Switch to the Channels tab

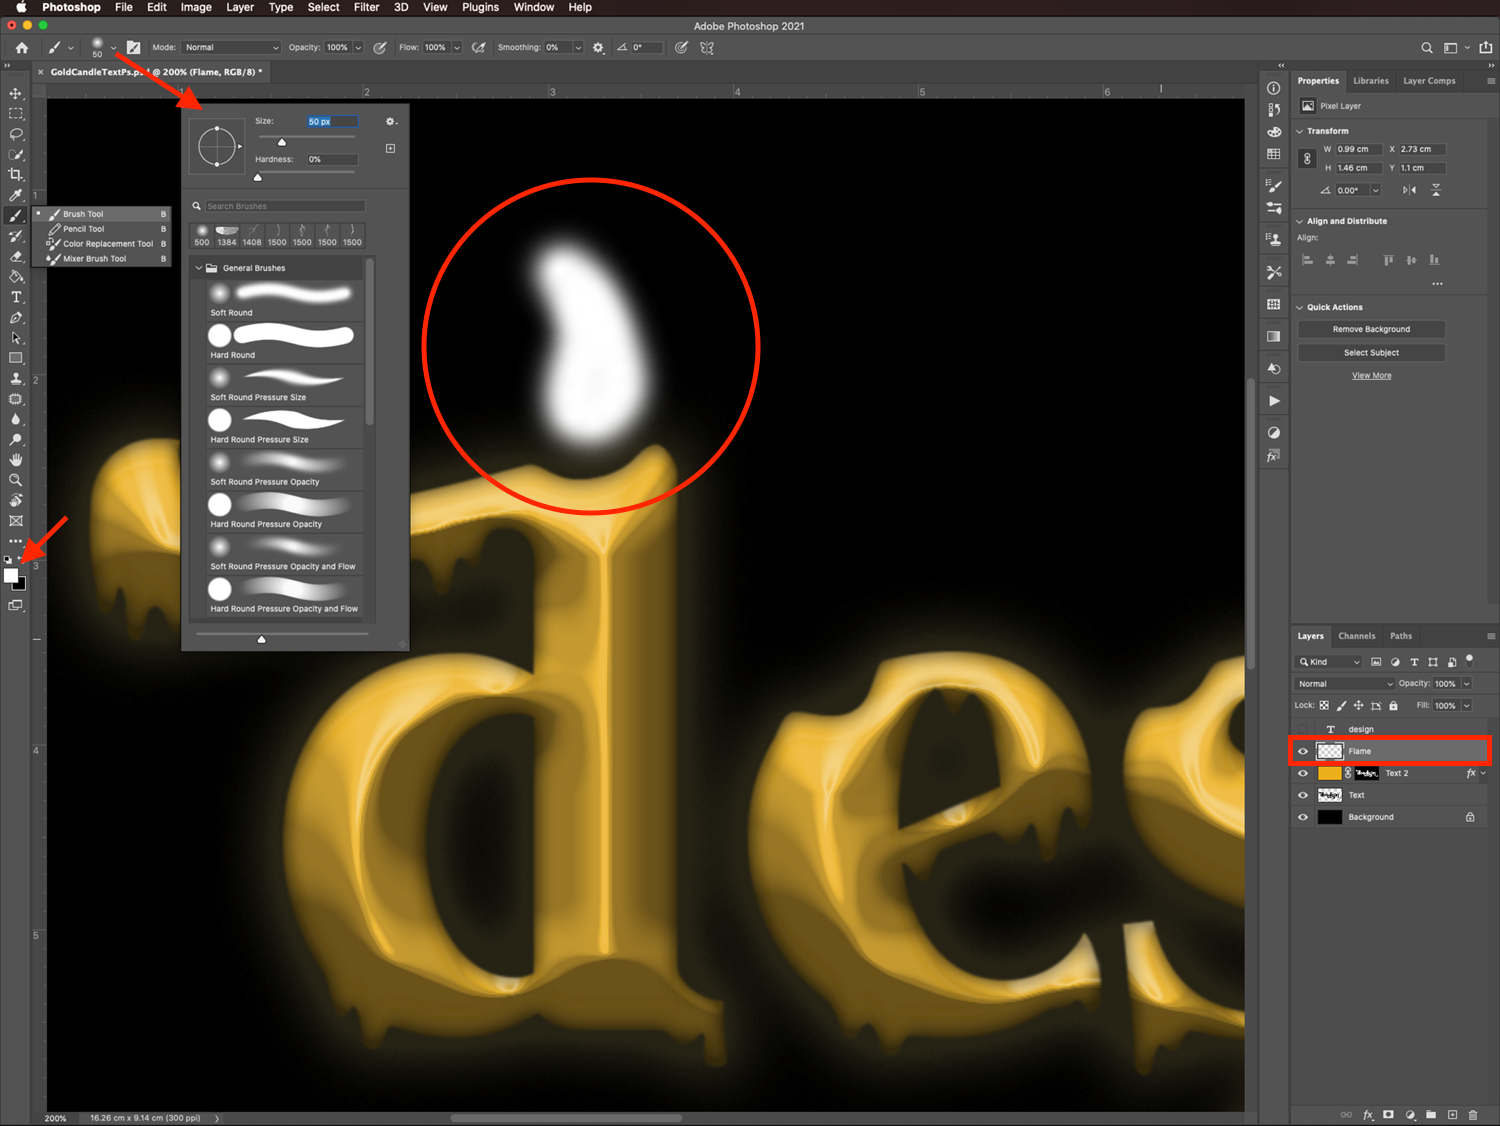tap(1357, 636)
